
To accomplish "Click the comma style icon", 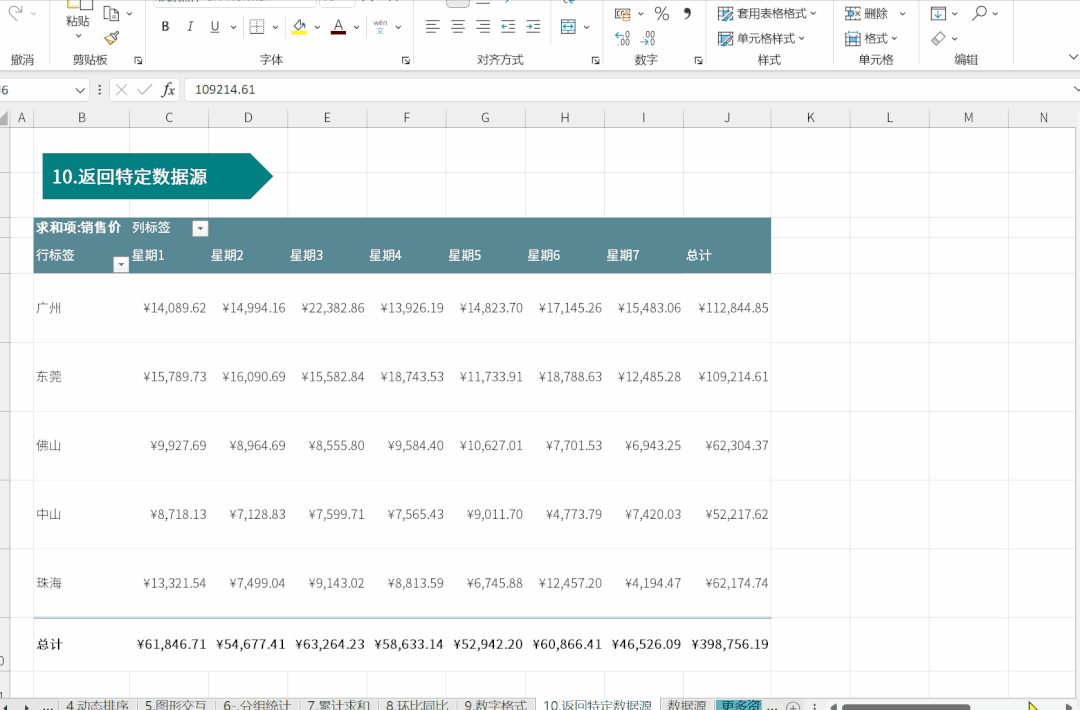I will click(x=687, y=14).
